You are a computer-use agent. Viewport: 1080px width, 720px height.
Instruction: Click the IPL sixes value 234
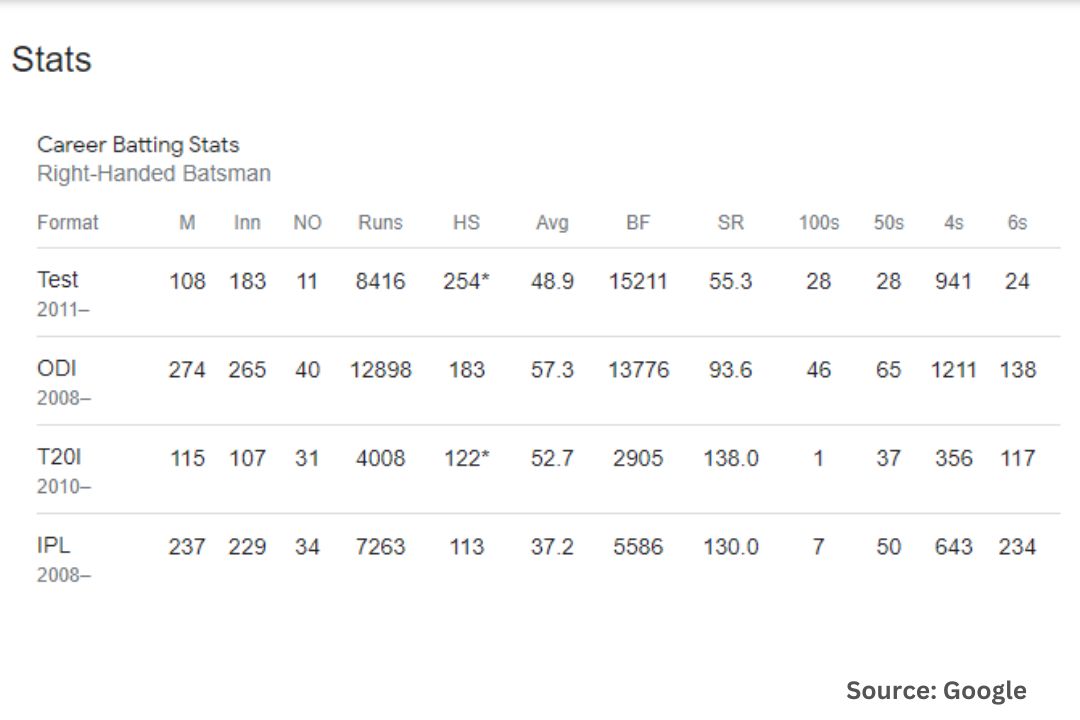point(1017,547)
